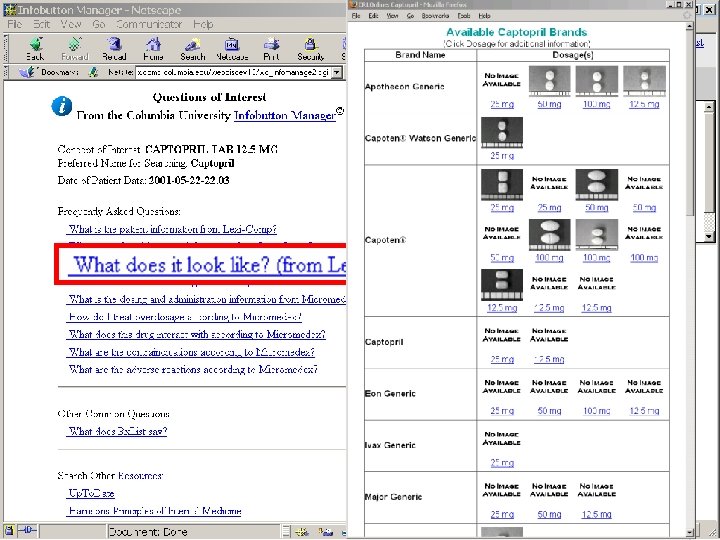720x540 pixels.
Task: Open the drug interaction Micromedex link
Action: tap(197, 334)
